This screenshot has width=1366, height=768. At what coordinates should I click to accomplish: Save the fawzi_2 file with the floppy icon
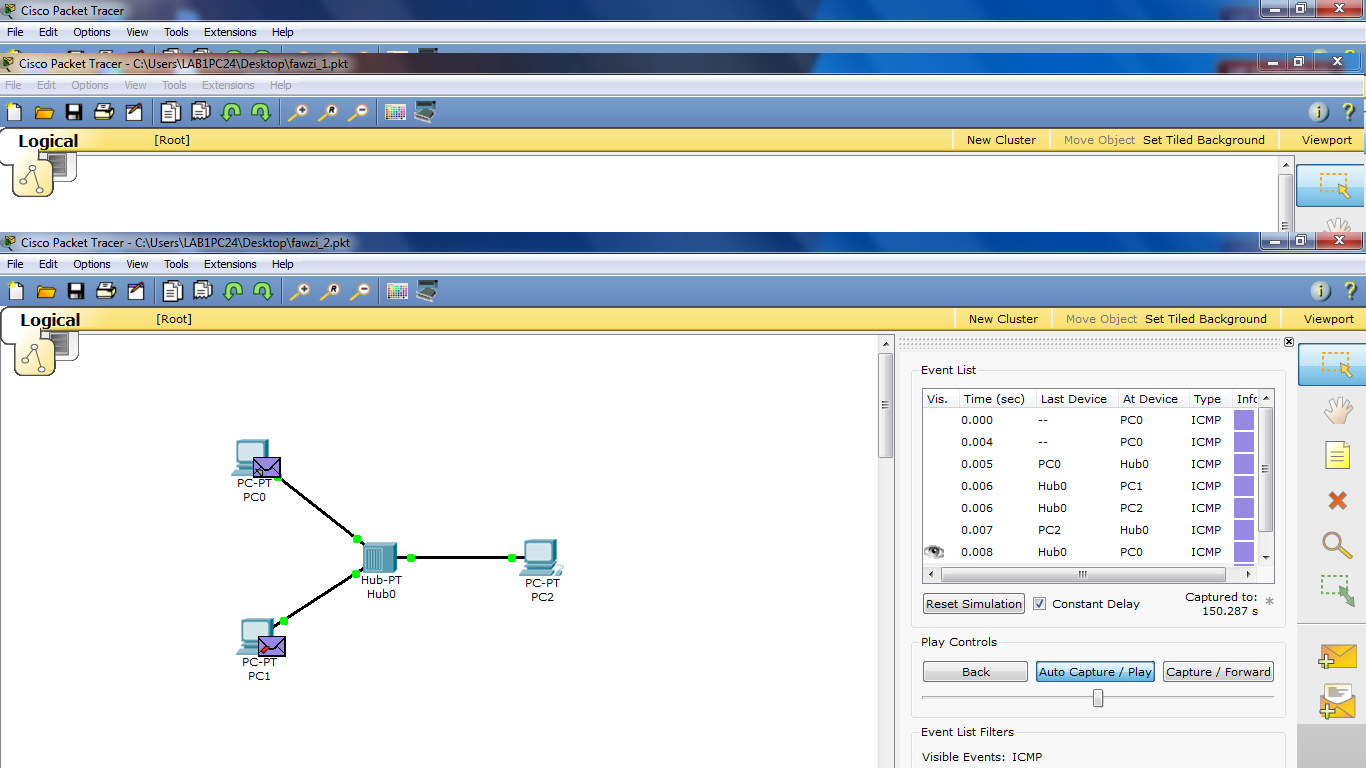point(75,291)
